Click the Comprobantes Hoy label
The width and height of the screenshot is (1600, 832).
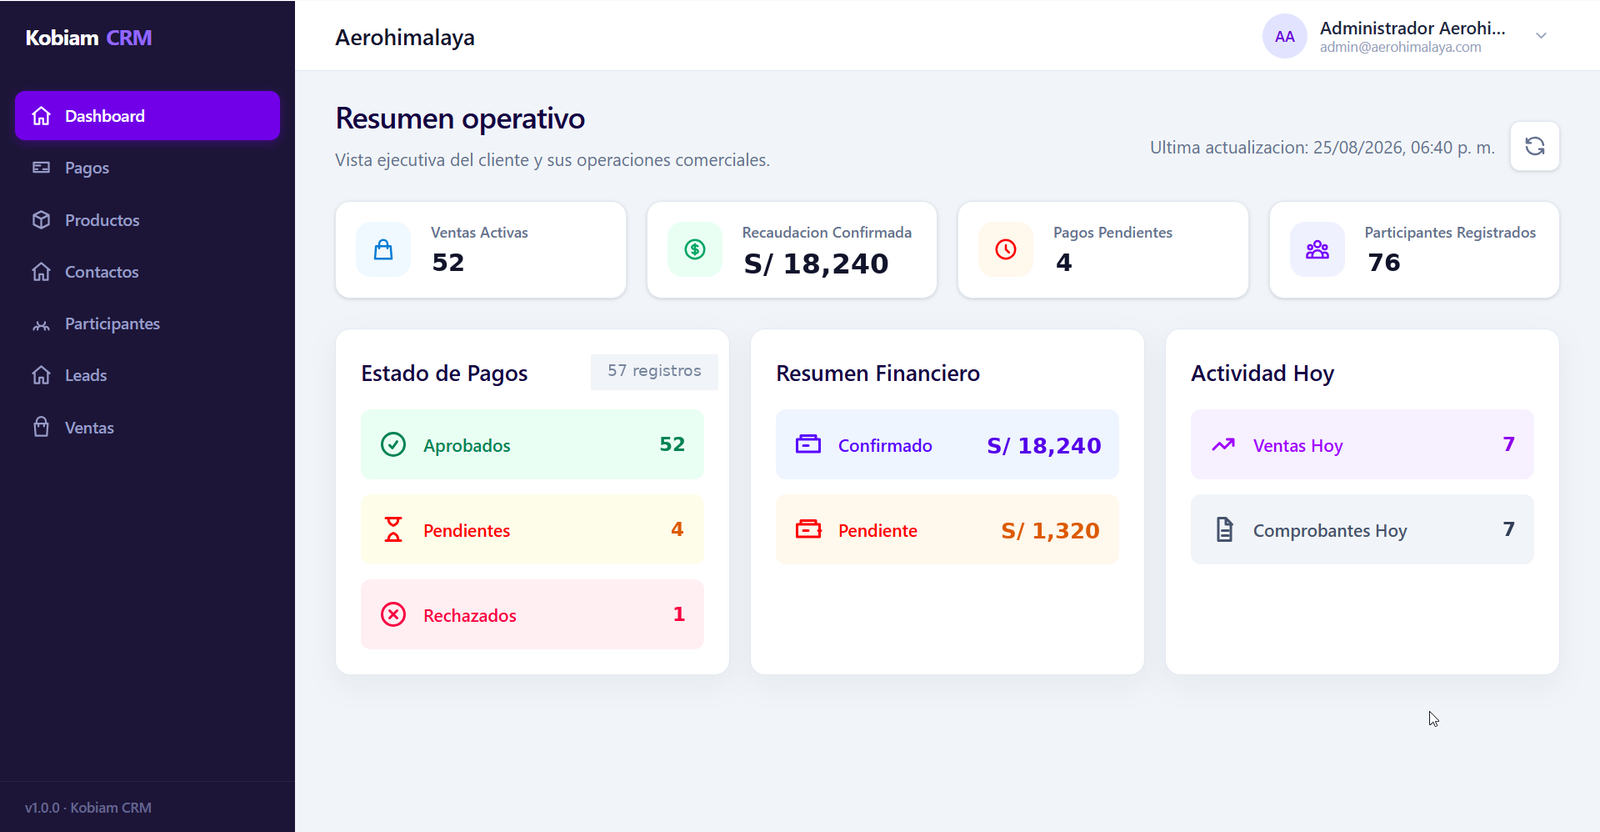1330,530
